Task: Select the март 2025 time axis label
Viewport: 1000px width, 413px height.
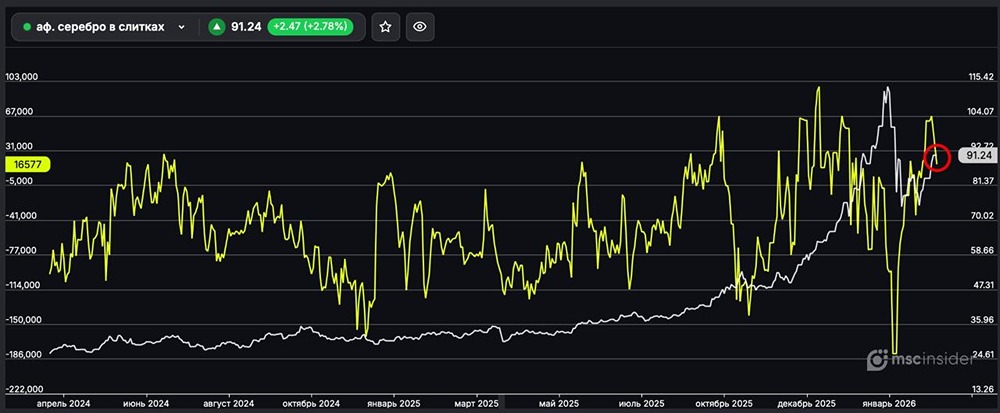Action: pyautogui.click(x=477, y=404)
